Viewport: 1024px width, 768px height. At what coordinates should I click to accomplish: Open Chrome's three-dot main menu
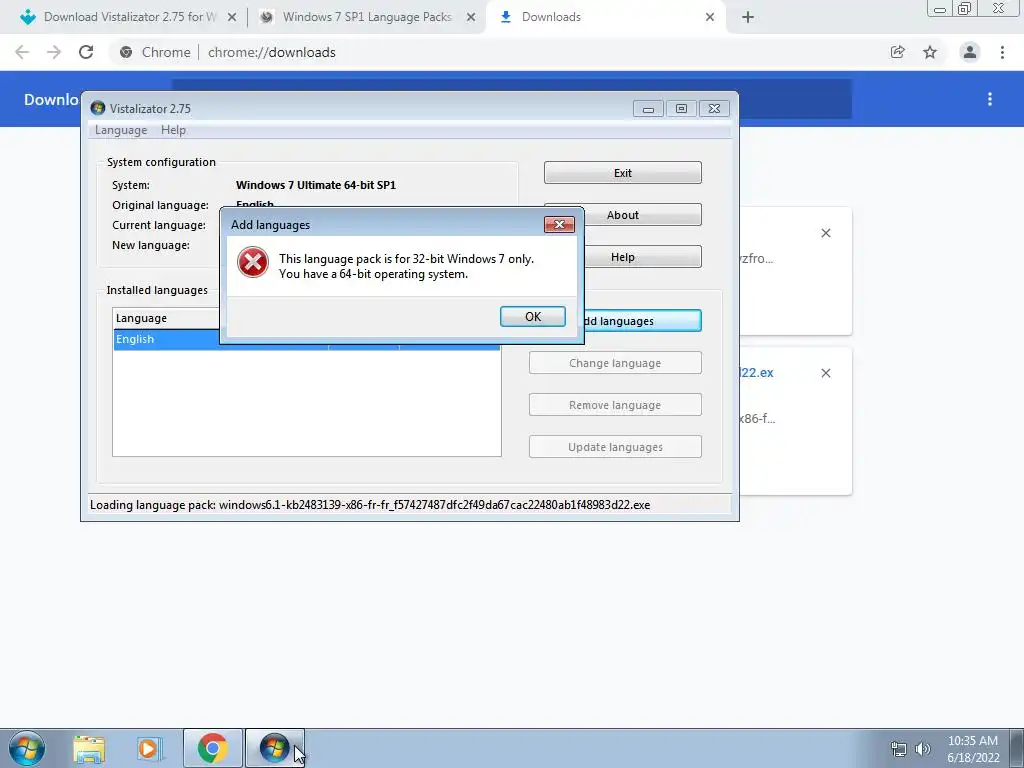click(1002, 52)
